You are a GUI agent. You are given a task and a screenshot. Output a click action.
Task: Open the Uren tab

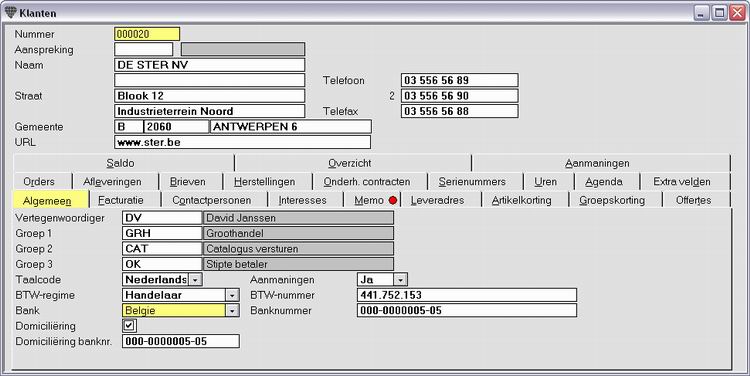coord(548,182)
